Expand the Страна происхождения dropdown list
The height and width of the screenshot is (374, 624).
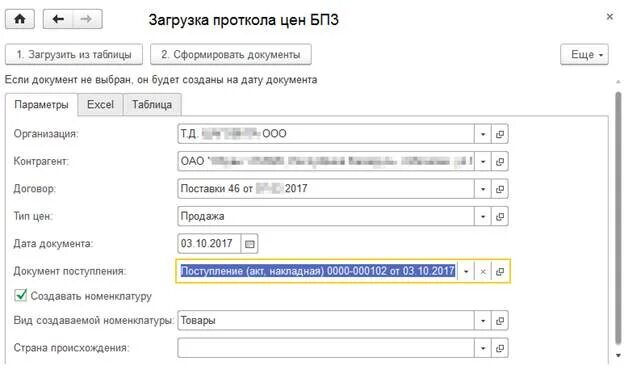[x=483, y=348]
